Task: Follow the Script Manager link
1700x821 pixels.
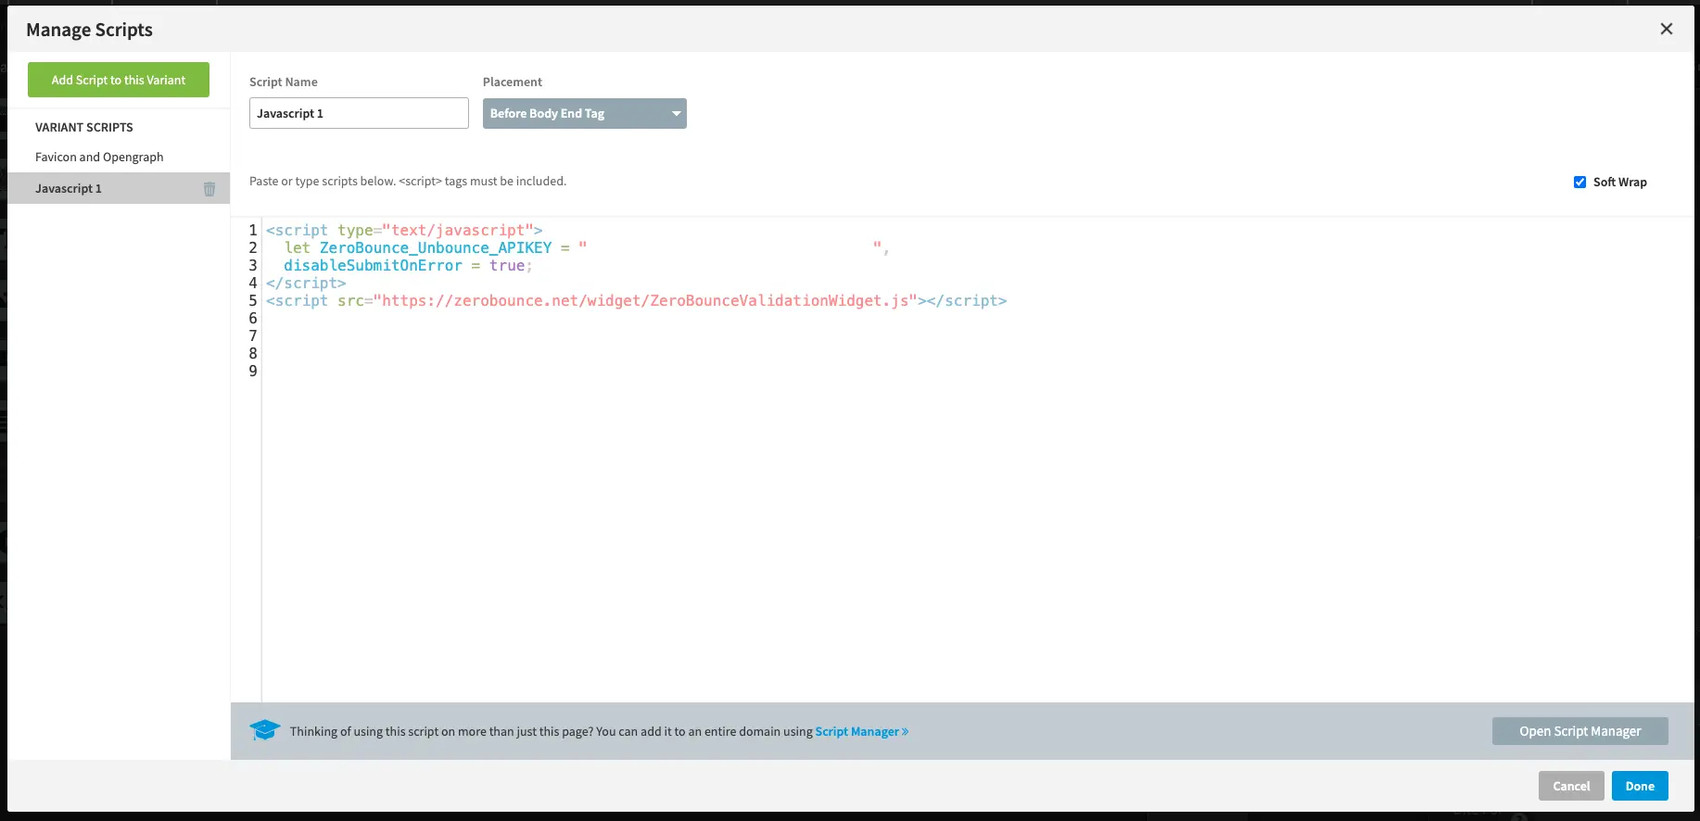Action: point(861,731)
